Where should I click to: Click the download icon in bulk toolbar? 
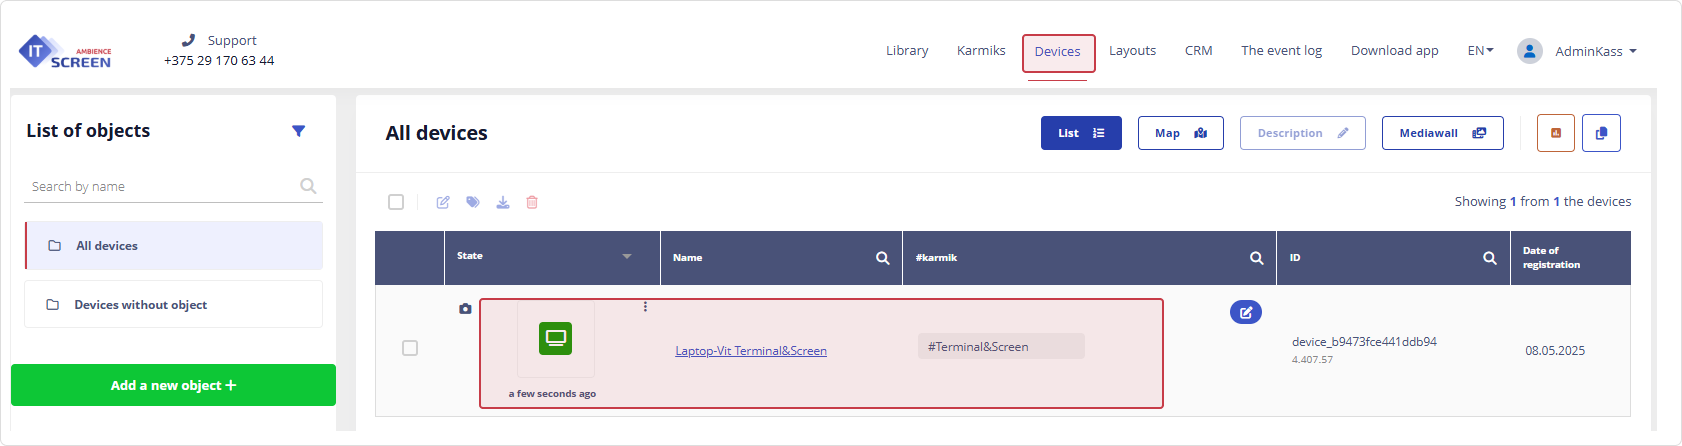coord(503,202)
